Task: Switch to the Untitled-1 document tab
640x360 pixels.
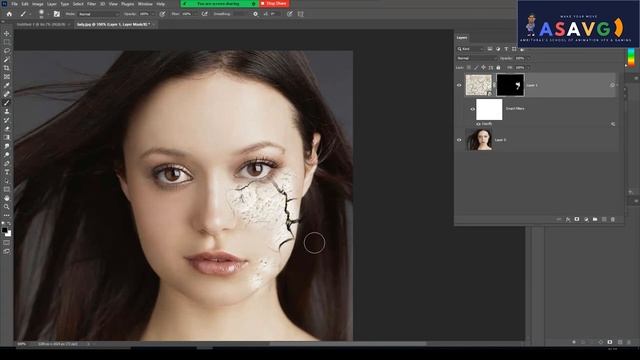Action: point(41,24)
